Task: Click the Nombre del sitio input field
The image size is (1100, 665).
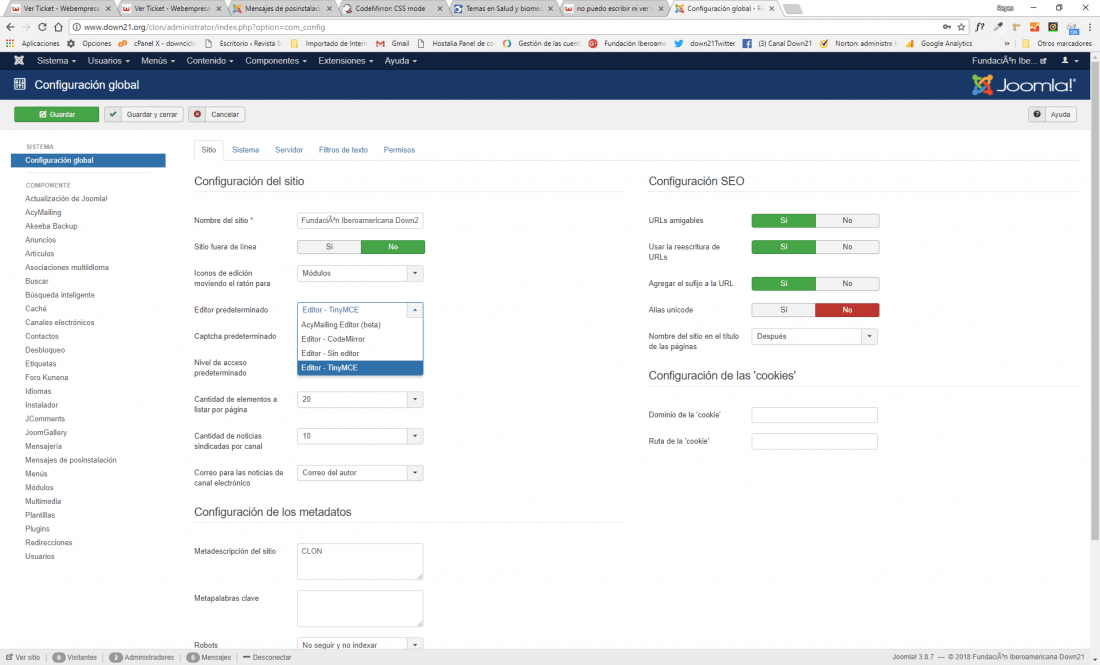Action: click(x=360, y=220)
